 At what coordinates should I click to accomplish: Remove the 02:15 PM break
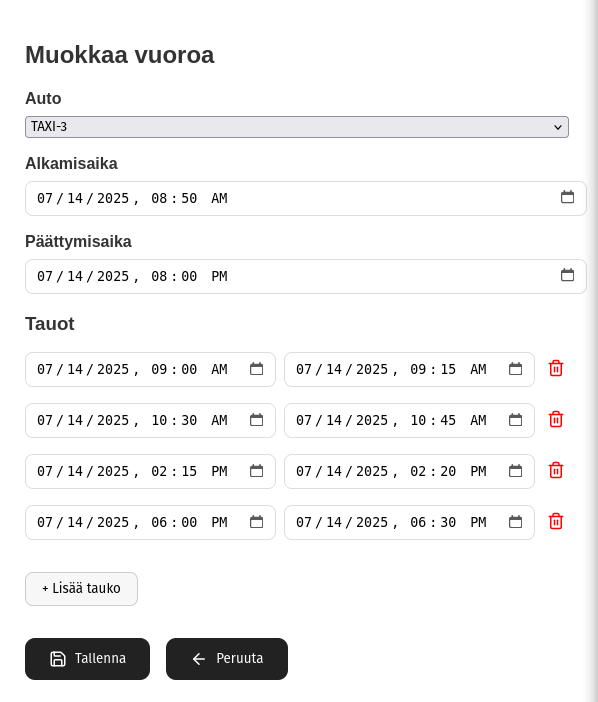coord(555,471)
